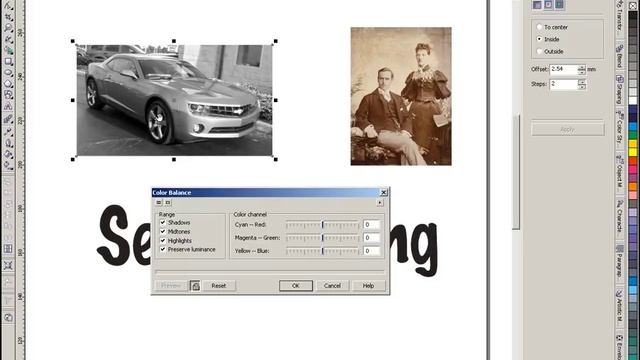
Task: Toggle the preview lock icon beside Preview
Action: (x=196, y=286)
